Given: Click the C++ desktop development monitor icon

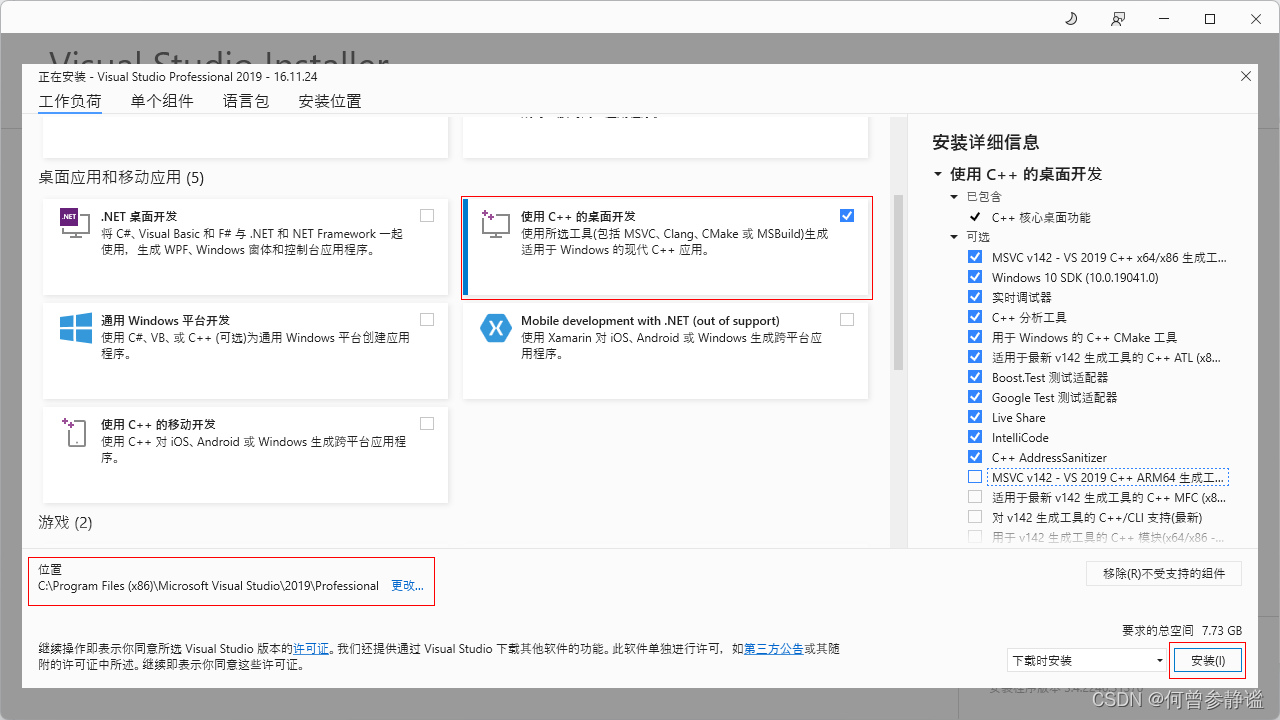Looking at the screenshot, I should click(496, 223).
